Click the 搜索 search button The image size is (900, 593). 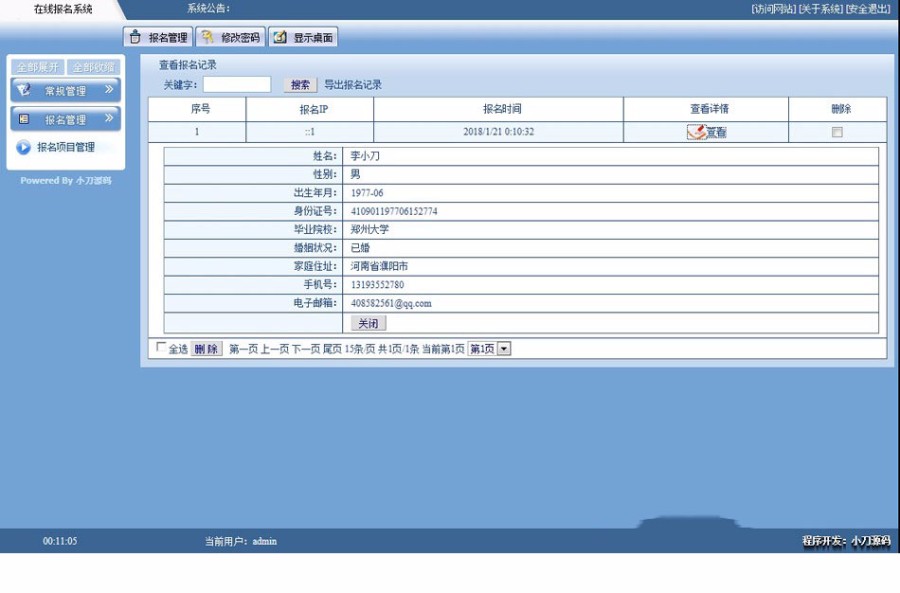tap(297, 84)
